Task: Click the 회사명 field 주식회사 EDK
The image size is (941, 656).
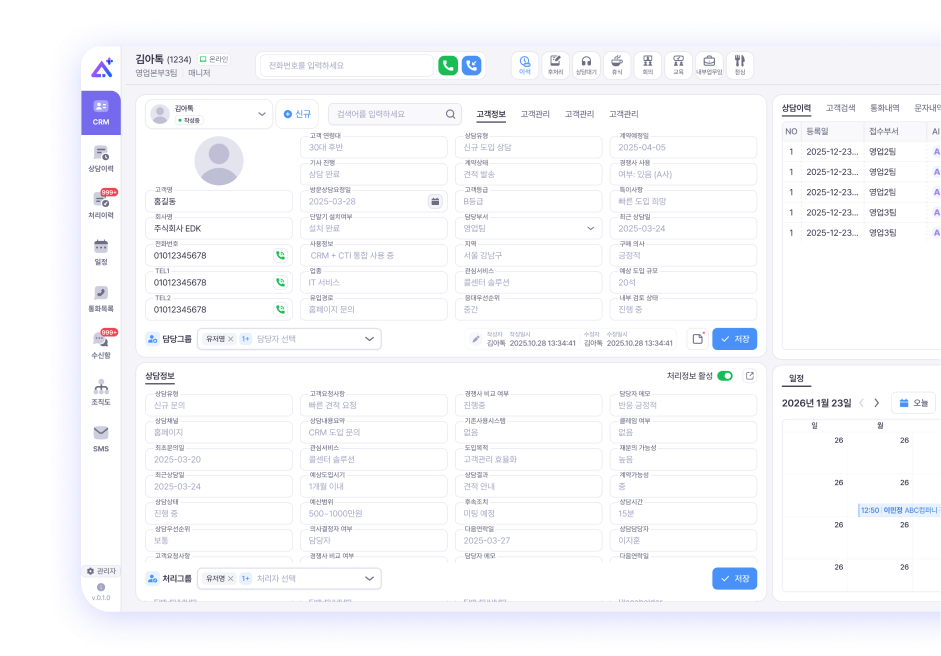Action: coord(218,228)
